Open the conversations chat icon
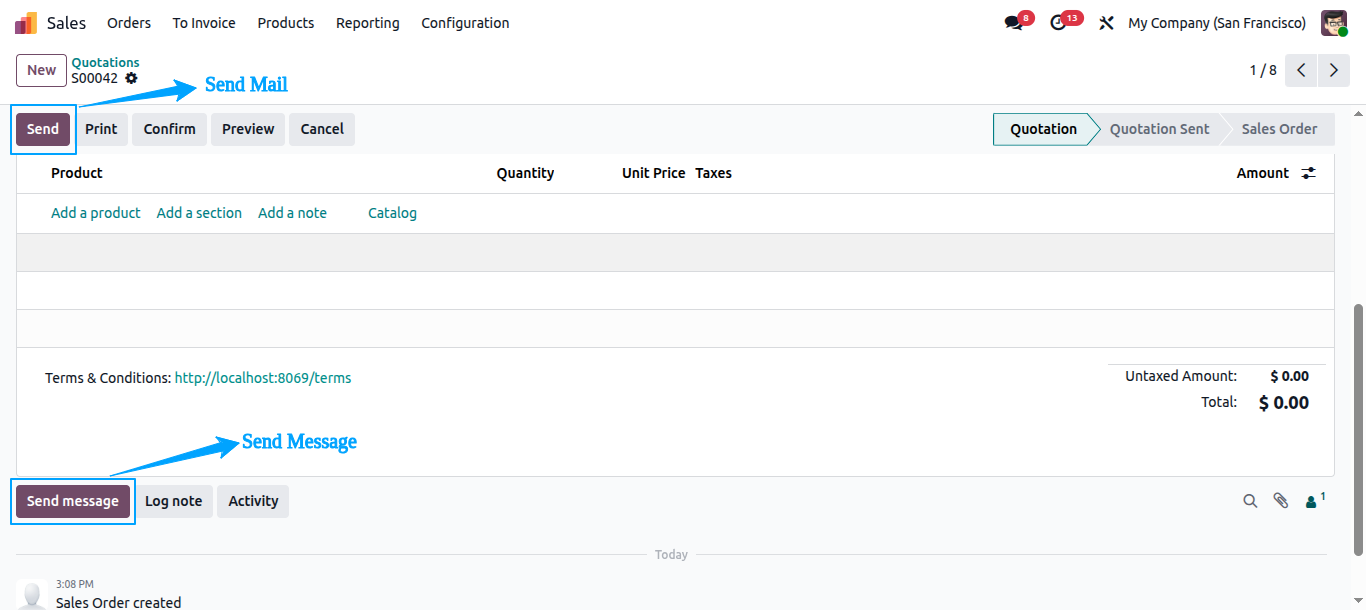This screenshot has height=610, width=1366. click(1013, 23)
